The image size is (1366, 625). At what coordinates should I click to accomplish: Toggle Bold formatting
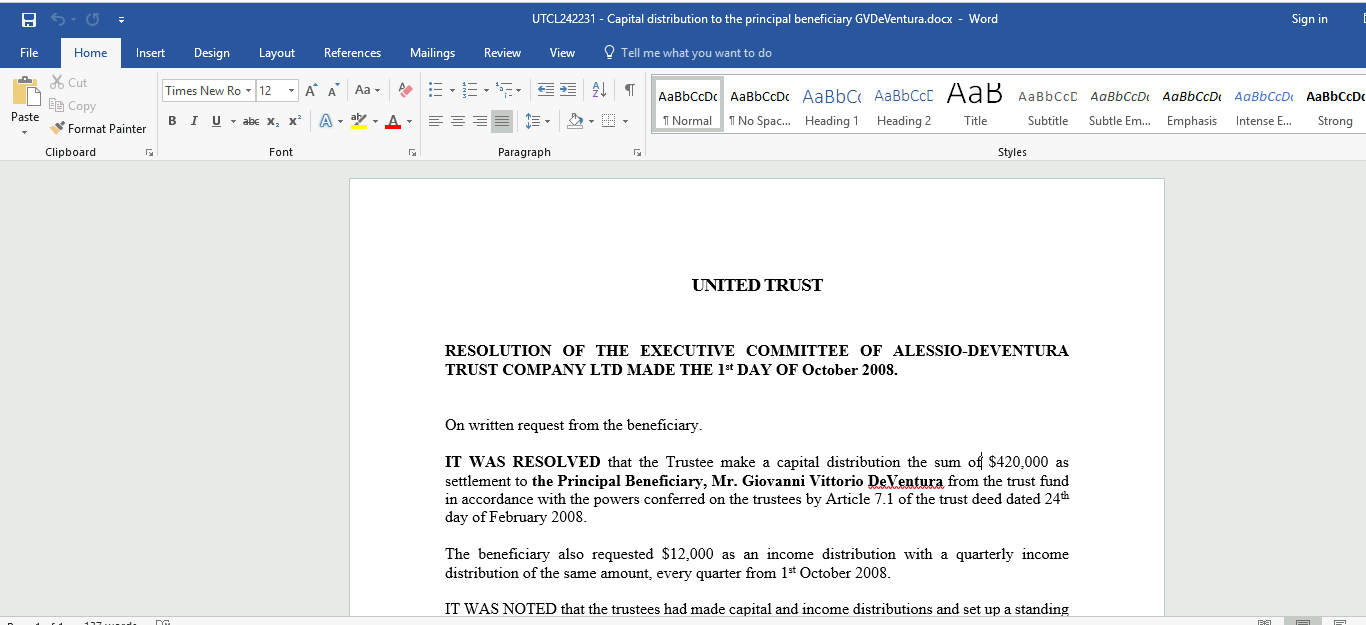coord(172,121)
